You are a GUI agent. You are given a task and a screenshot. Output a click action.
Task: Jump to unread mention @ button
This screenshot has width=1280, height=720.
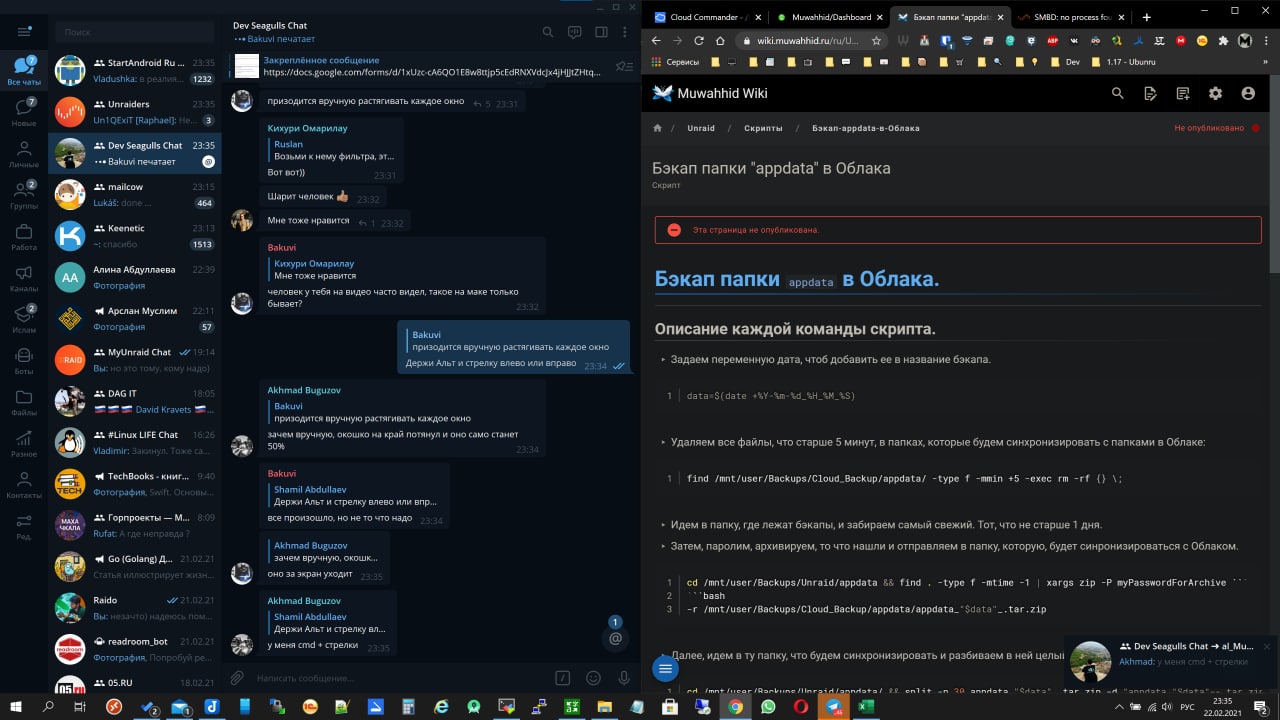616,638
